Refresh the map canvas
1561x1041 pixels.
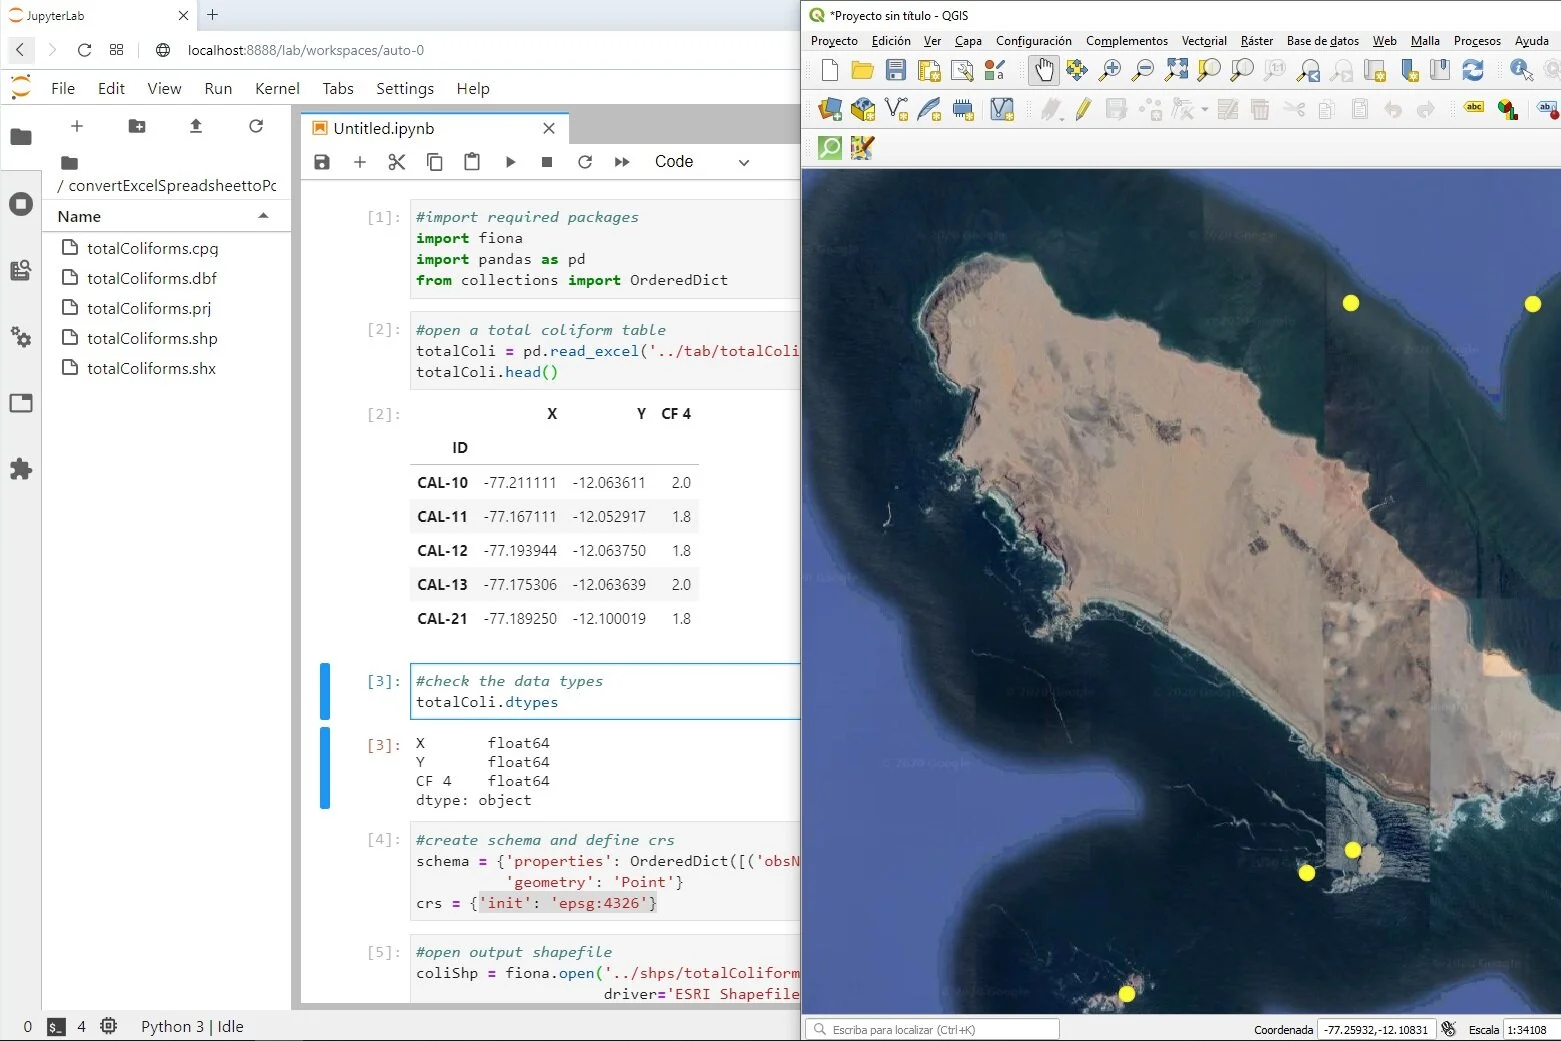(1473, 70)
